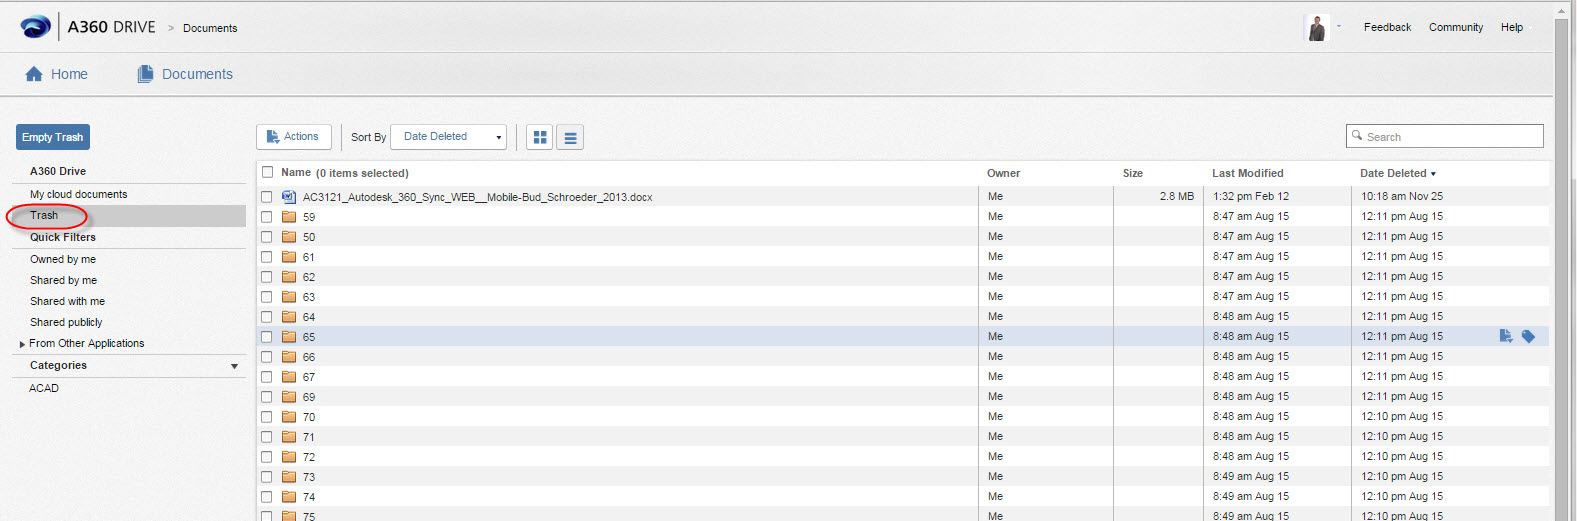Click the A360 Drive logo icon

tap(35, 27)
